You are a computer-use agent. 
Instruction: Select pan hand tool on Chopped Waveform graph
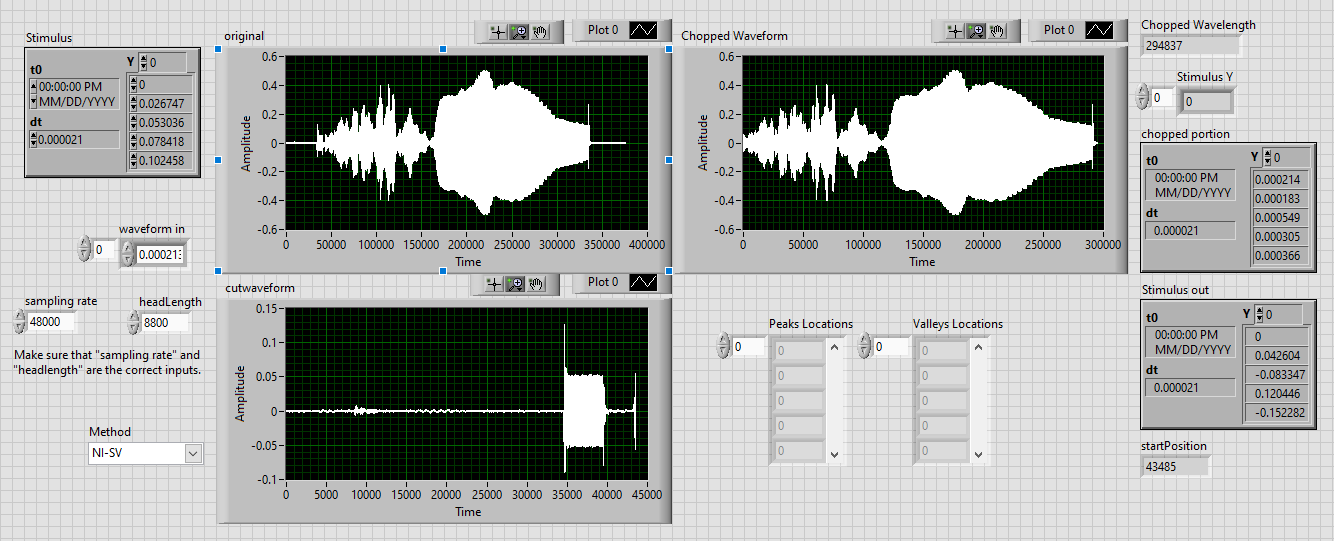(x=997, y=31)
